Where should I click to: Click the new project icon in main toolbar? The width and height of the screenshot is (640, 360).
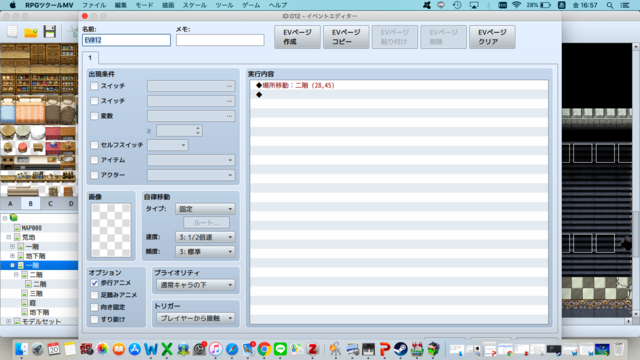coord(12,31)
